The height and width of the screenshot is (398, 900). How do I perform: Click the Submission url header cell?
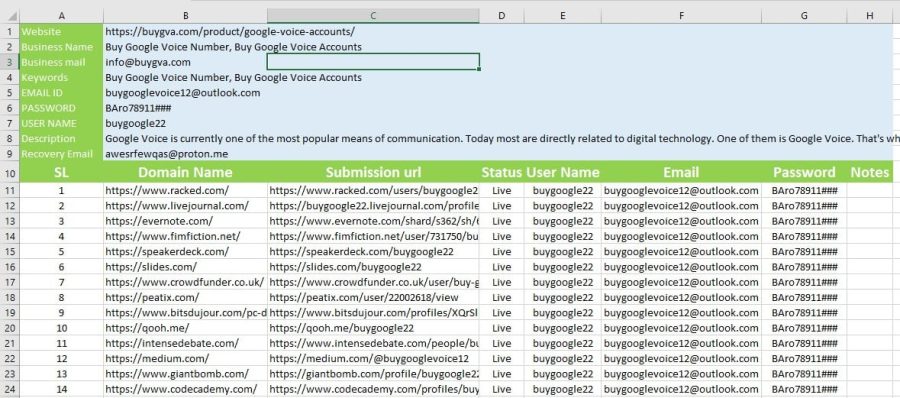(373, 172)
